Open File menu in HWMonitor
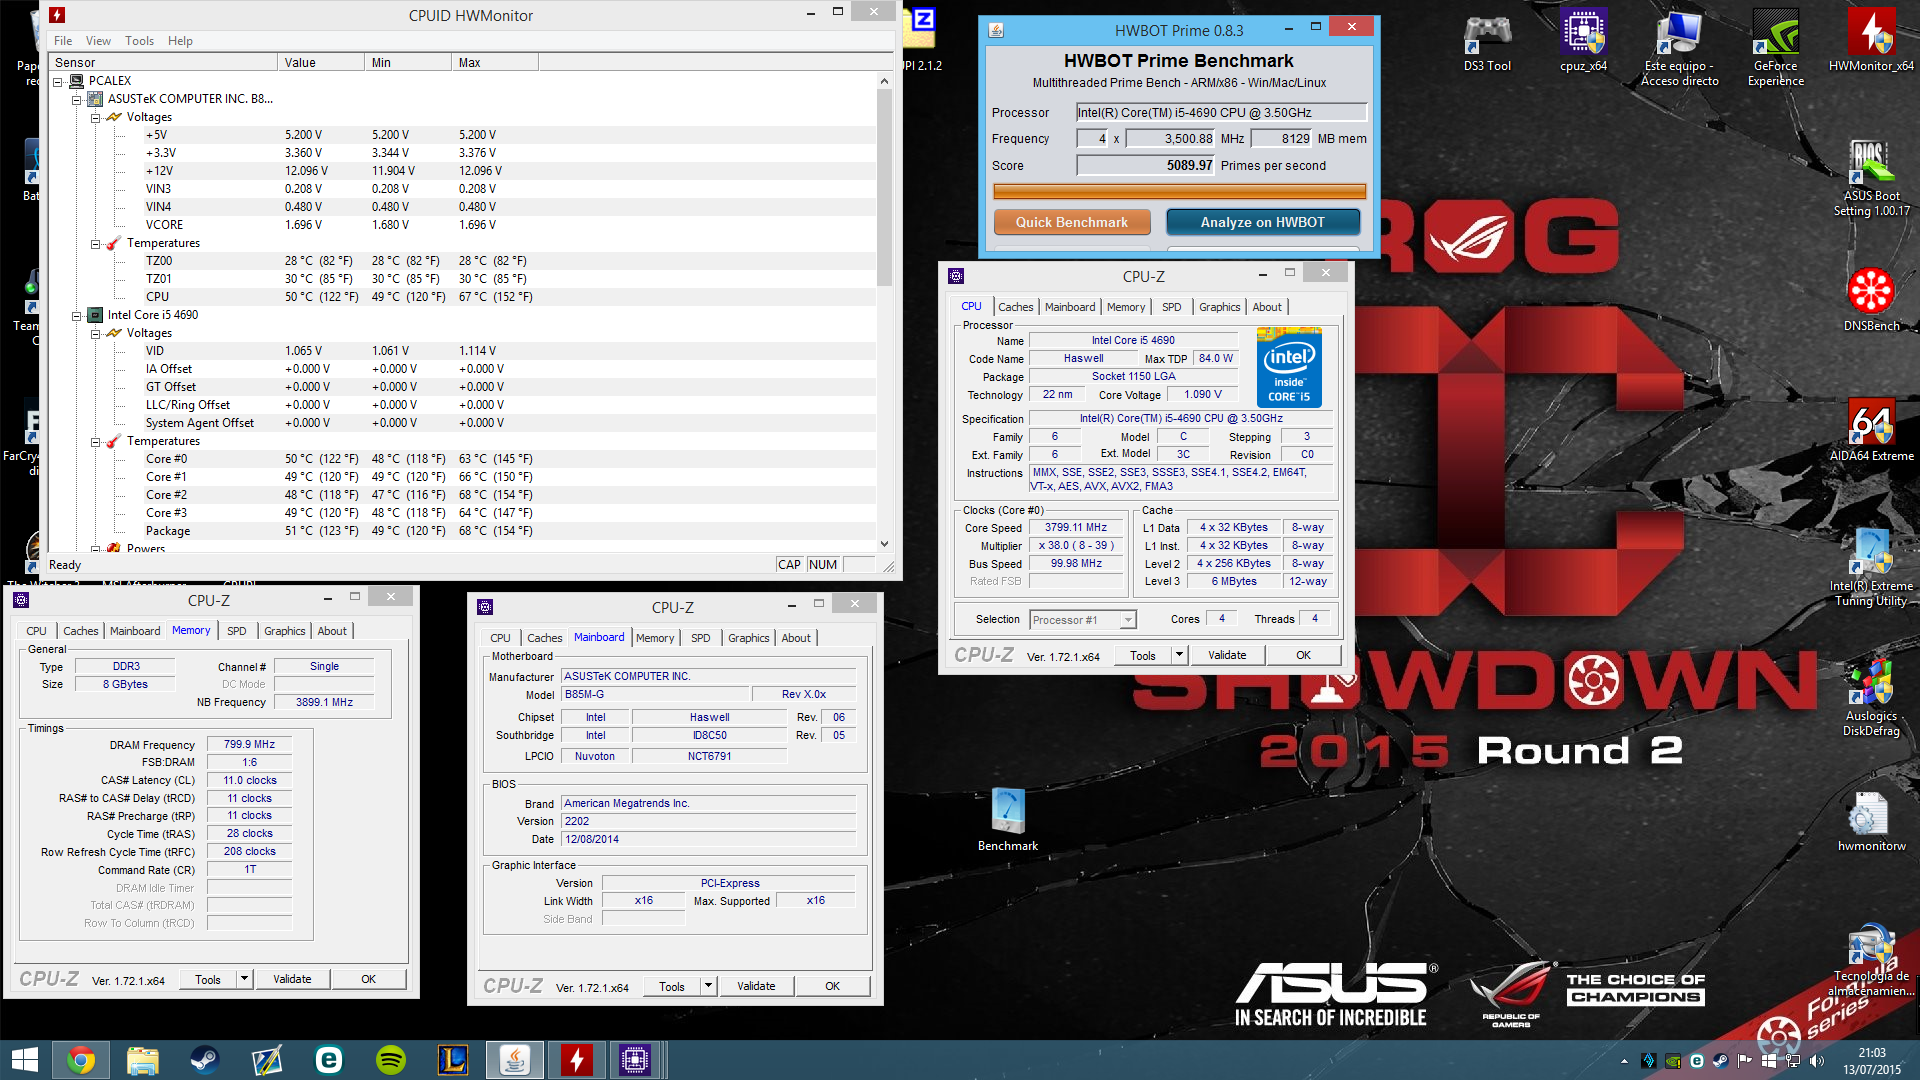This screenshot has width=1920, height=1080. 63,41
